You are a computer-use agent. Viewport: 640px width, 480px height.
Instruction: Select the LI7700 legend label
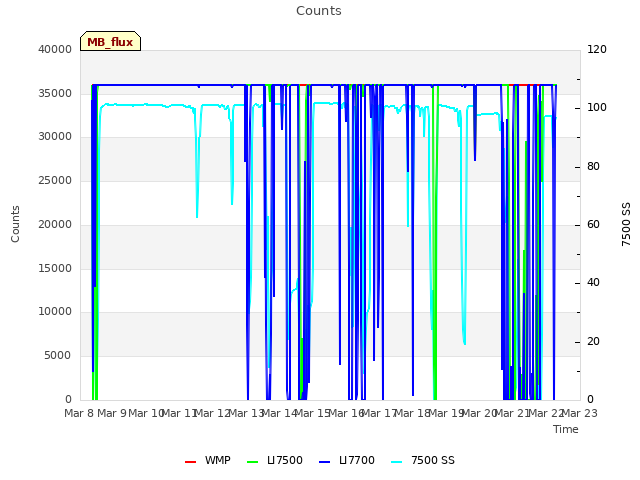pos(357,460)
